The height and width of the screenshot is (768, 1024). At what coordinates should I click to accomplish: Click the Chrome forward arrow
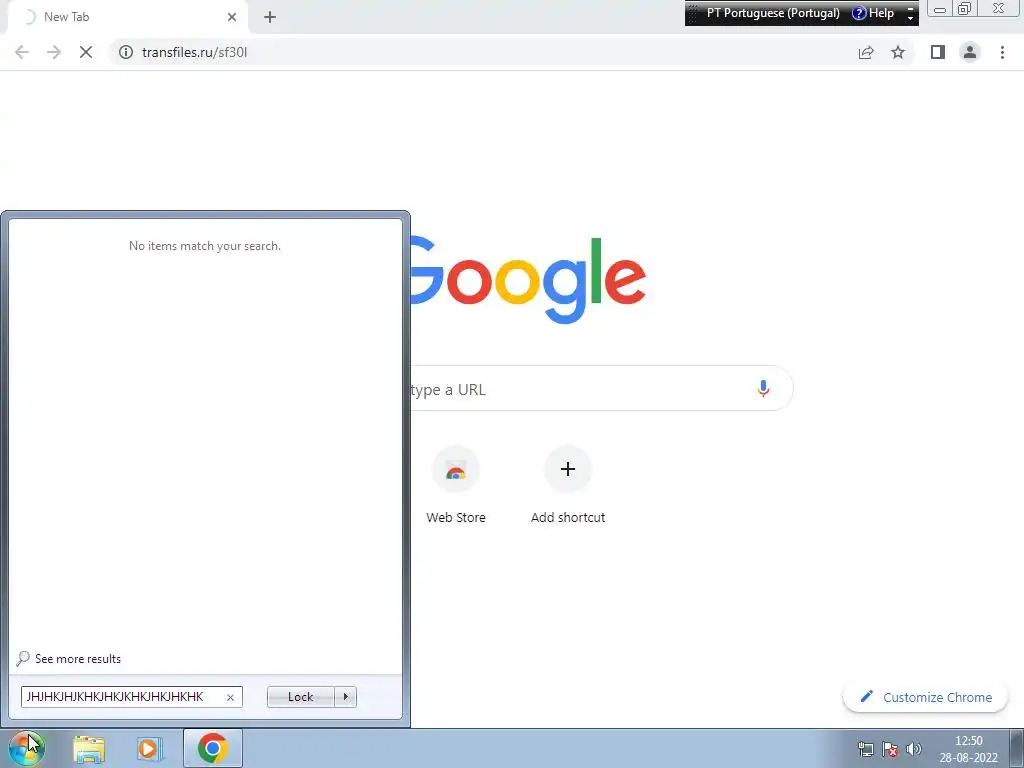(x=54, y=52)
